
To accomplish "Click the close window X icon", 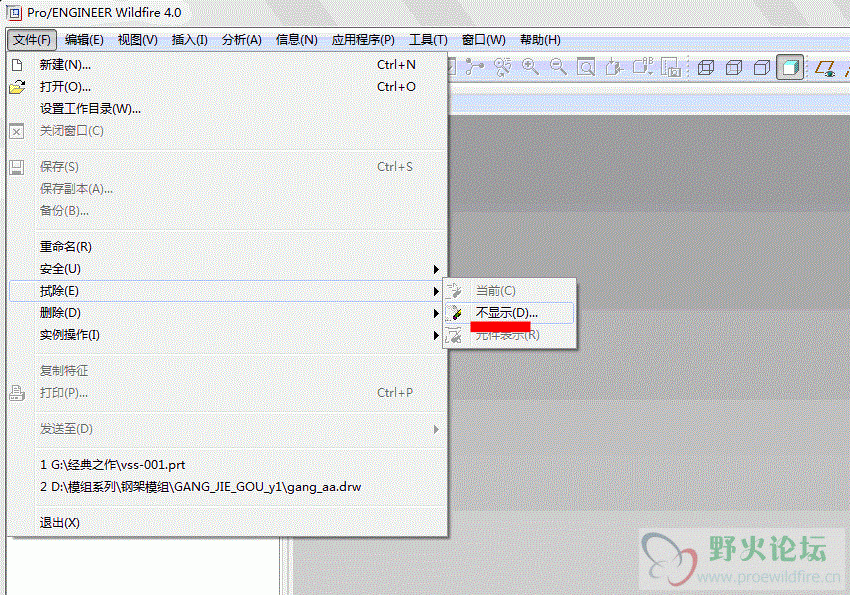I will click(x=17, y=131).
